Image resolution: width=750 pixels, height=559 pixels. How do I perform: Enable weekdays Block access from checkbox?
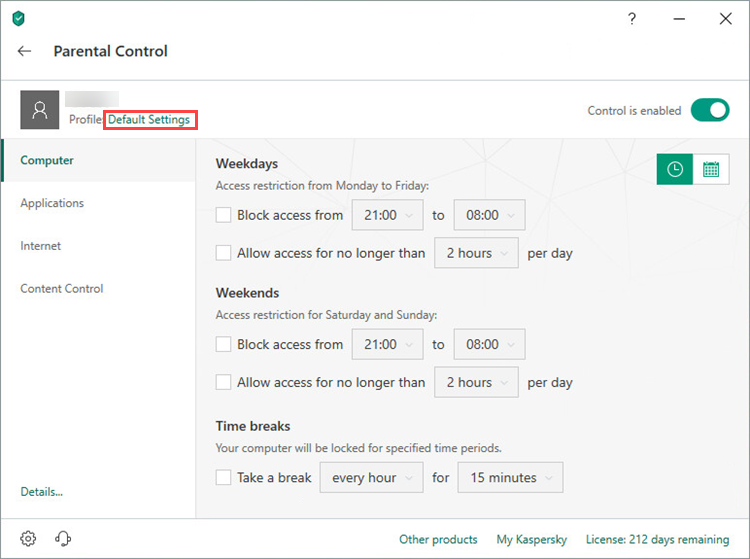(224, 215)
